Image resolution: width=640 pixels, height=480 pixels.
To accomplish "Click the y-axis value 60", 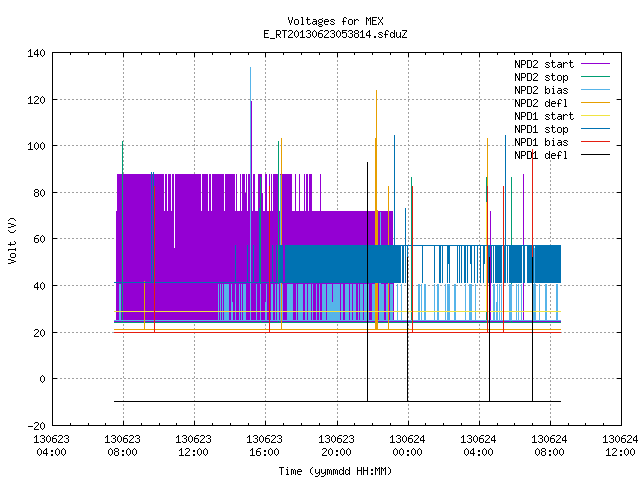I will click(x=39, y=239).
